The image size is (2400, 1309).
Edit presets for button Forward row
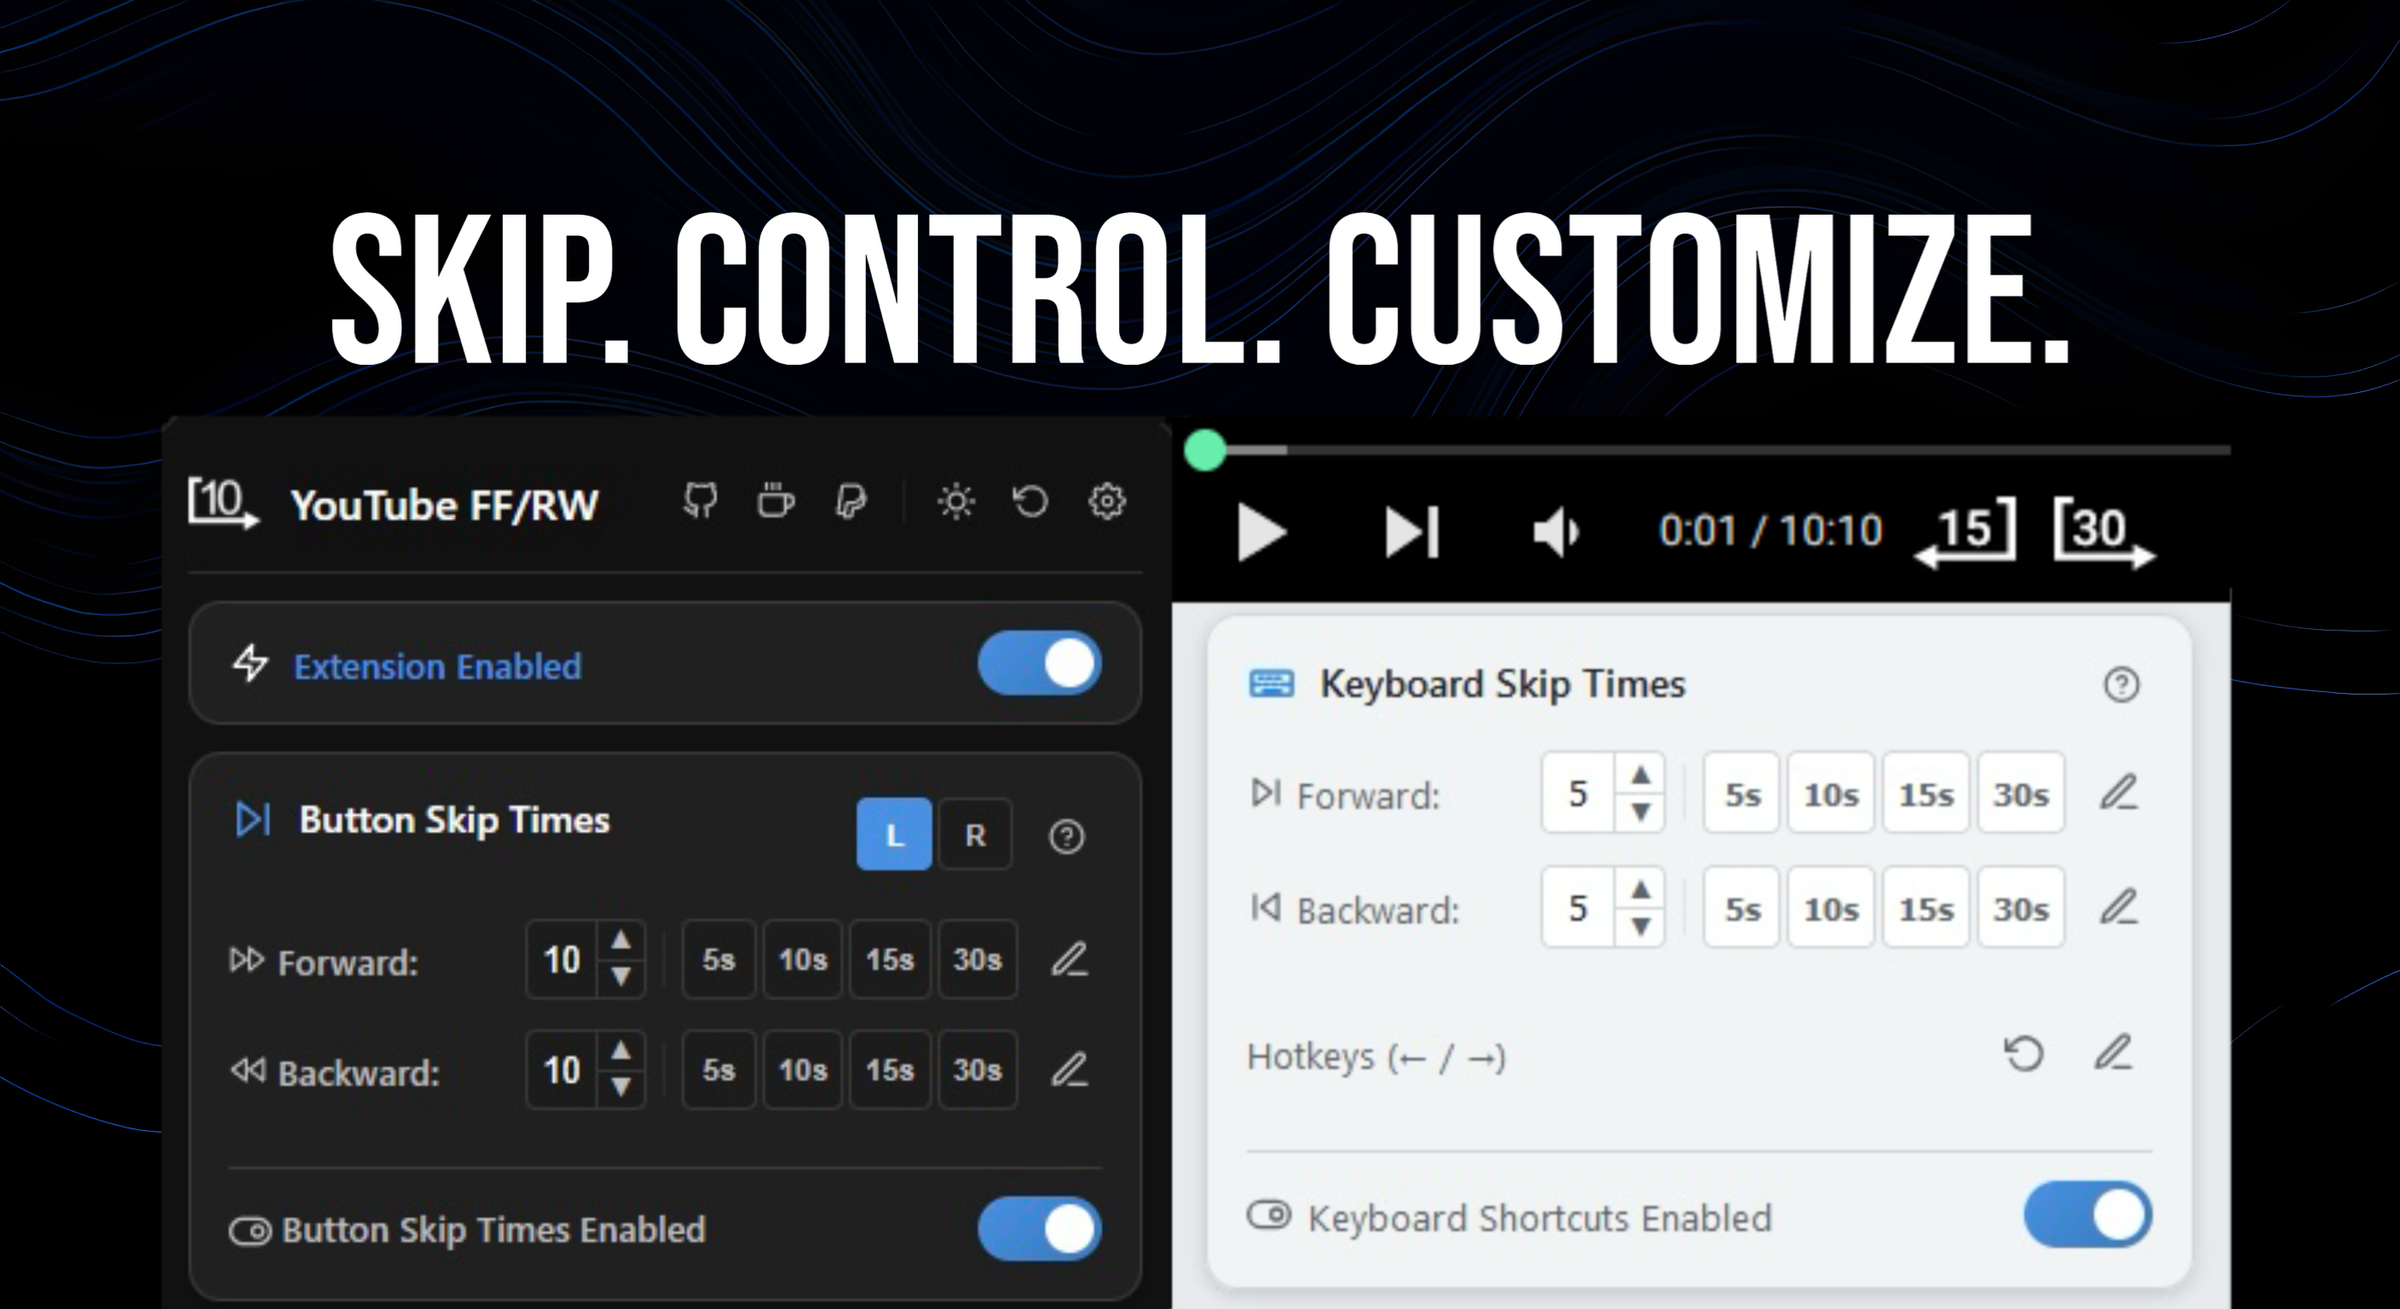1069,959
